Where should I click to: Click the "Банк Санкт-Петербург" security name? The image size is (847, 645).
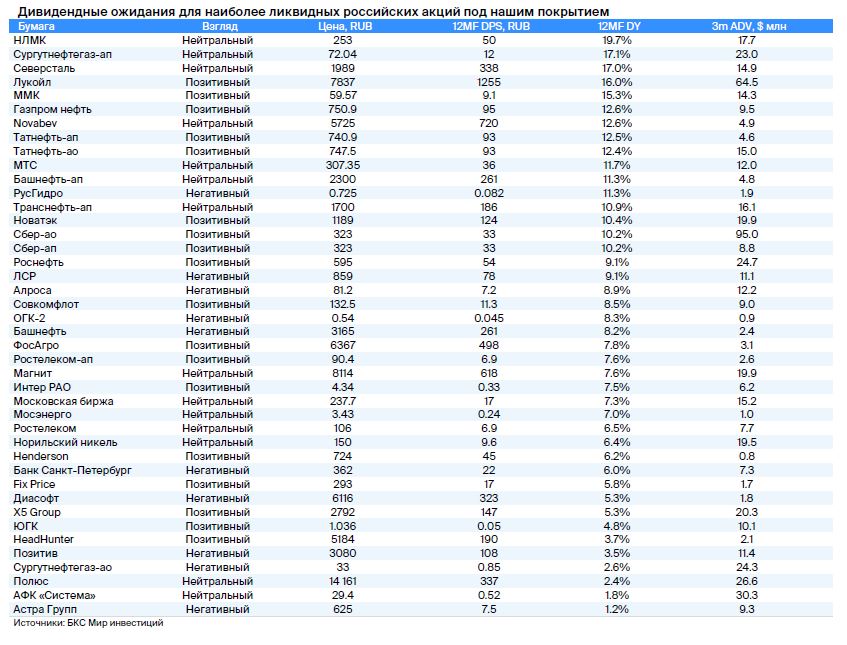(x=73, y=472)
